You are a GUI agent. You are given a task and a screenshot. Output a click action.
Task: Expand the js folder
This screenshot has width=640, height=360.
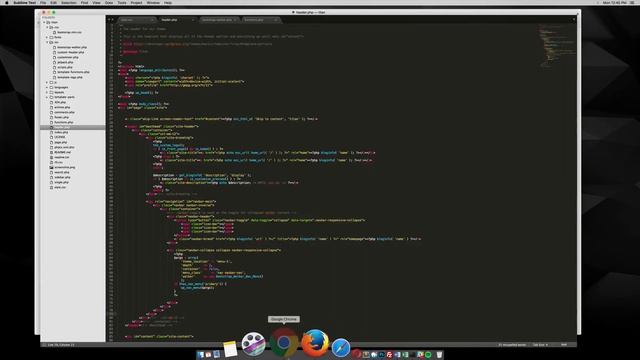[47, 82]
